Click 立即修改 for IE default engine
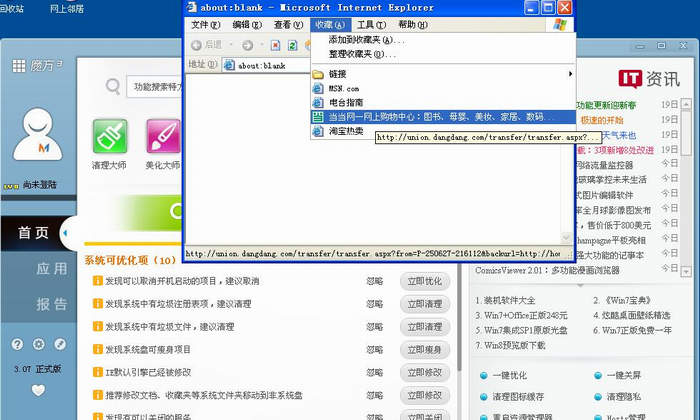700x420 pixels. pyautogui.click(x=425, y=372)
